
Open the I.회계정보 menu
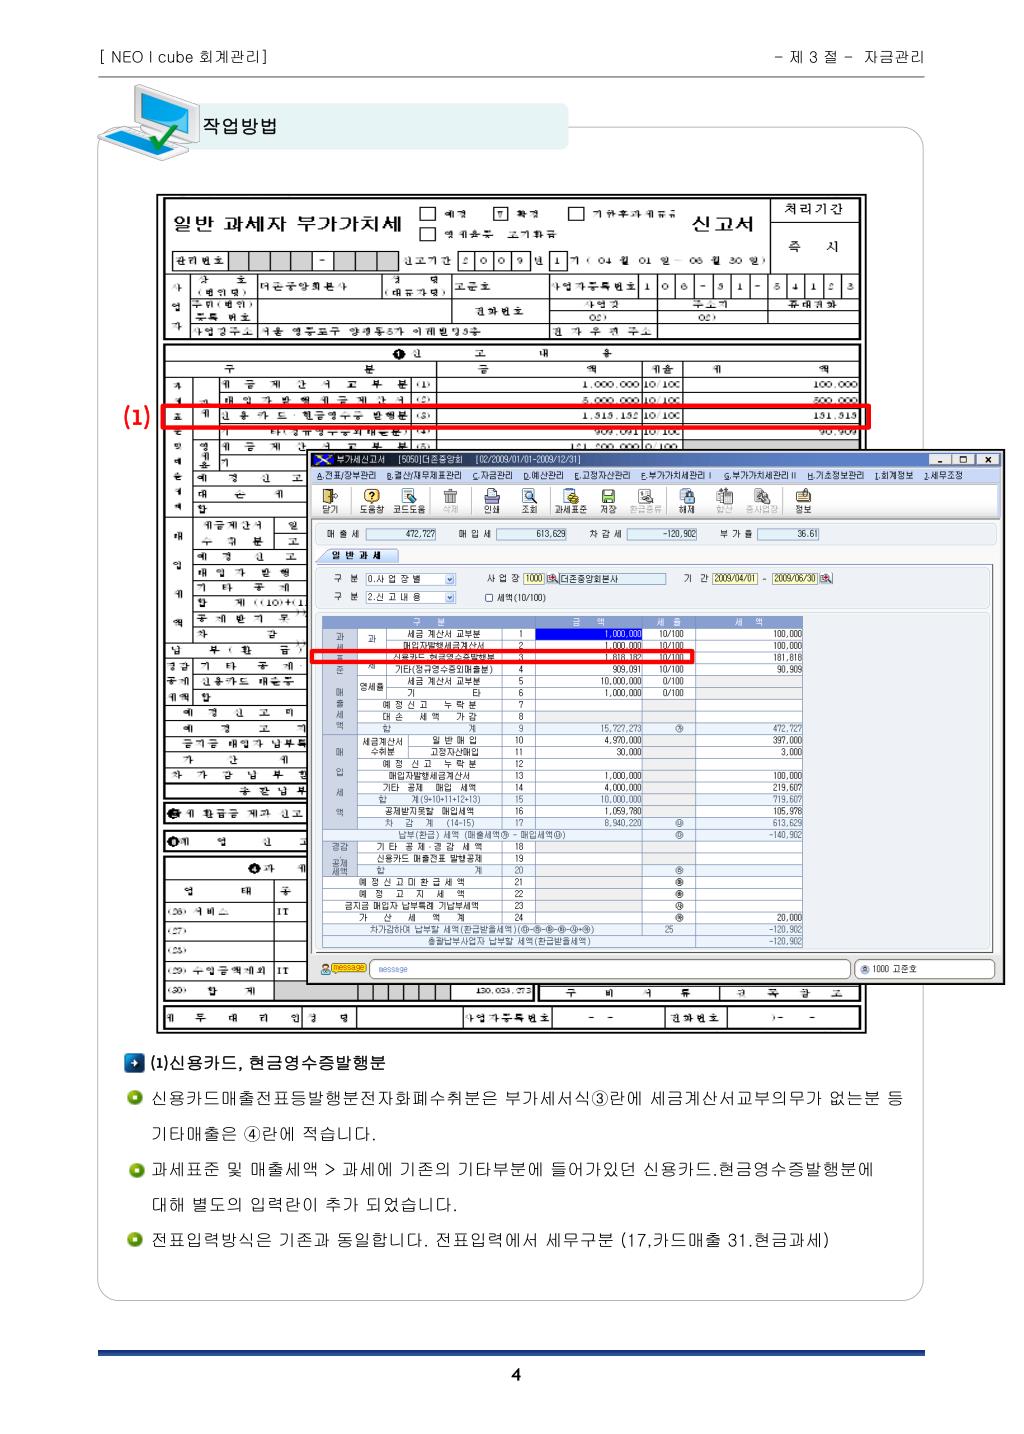point(893,476)
